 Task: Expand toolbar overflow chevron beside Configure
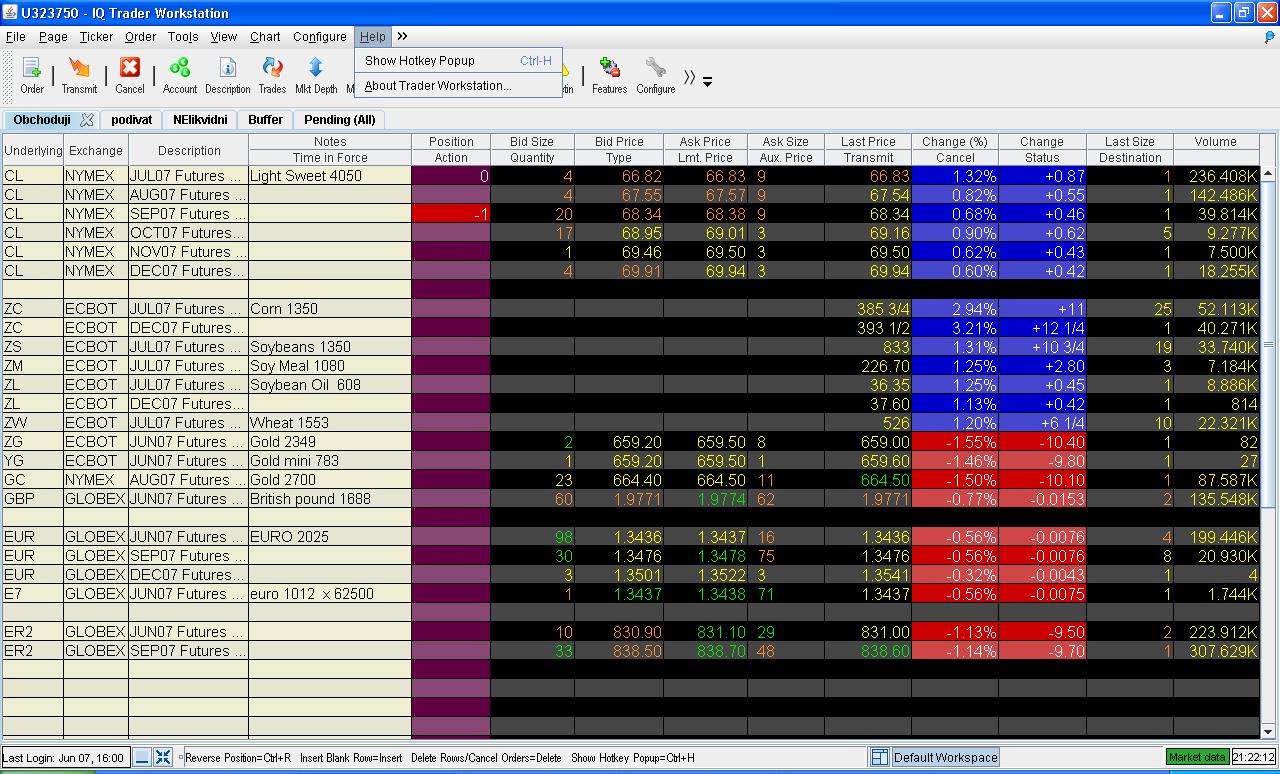click(689, 78)
